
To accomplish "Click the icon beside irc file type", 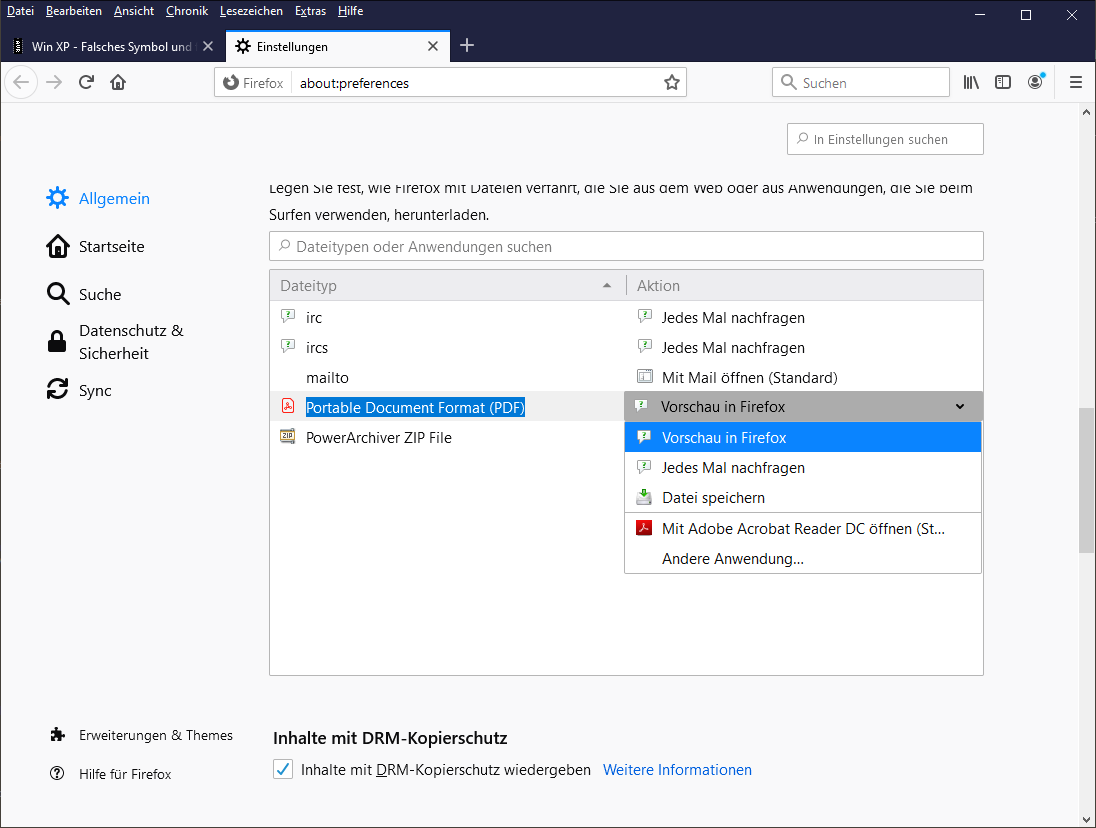I will 287,317.
